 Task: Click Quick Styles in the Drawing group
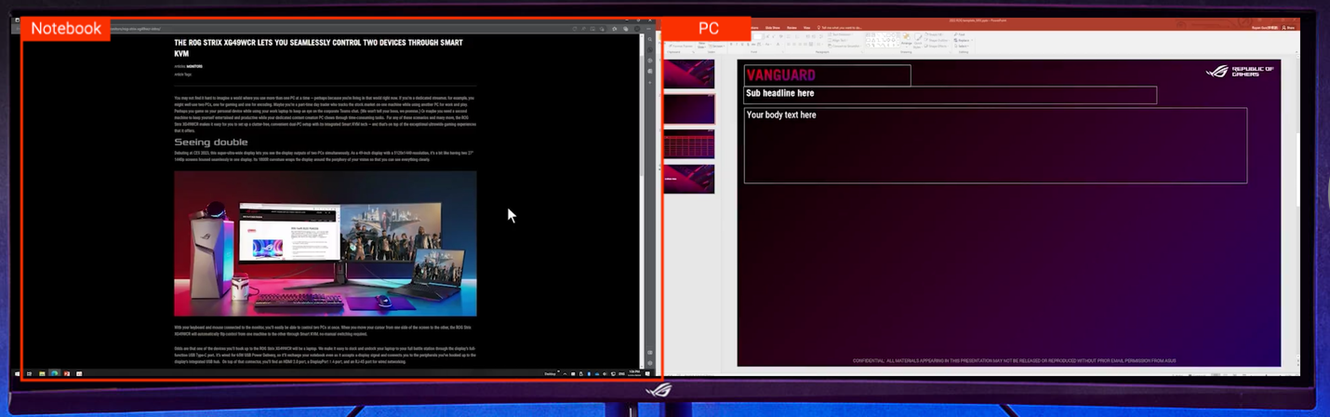918,40
